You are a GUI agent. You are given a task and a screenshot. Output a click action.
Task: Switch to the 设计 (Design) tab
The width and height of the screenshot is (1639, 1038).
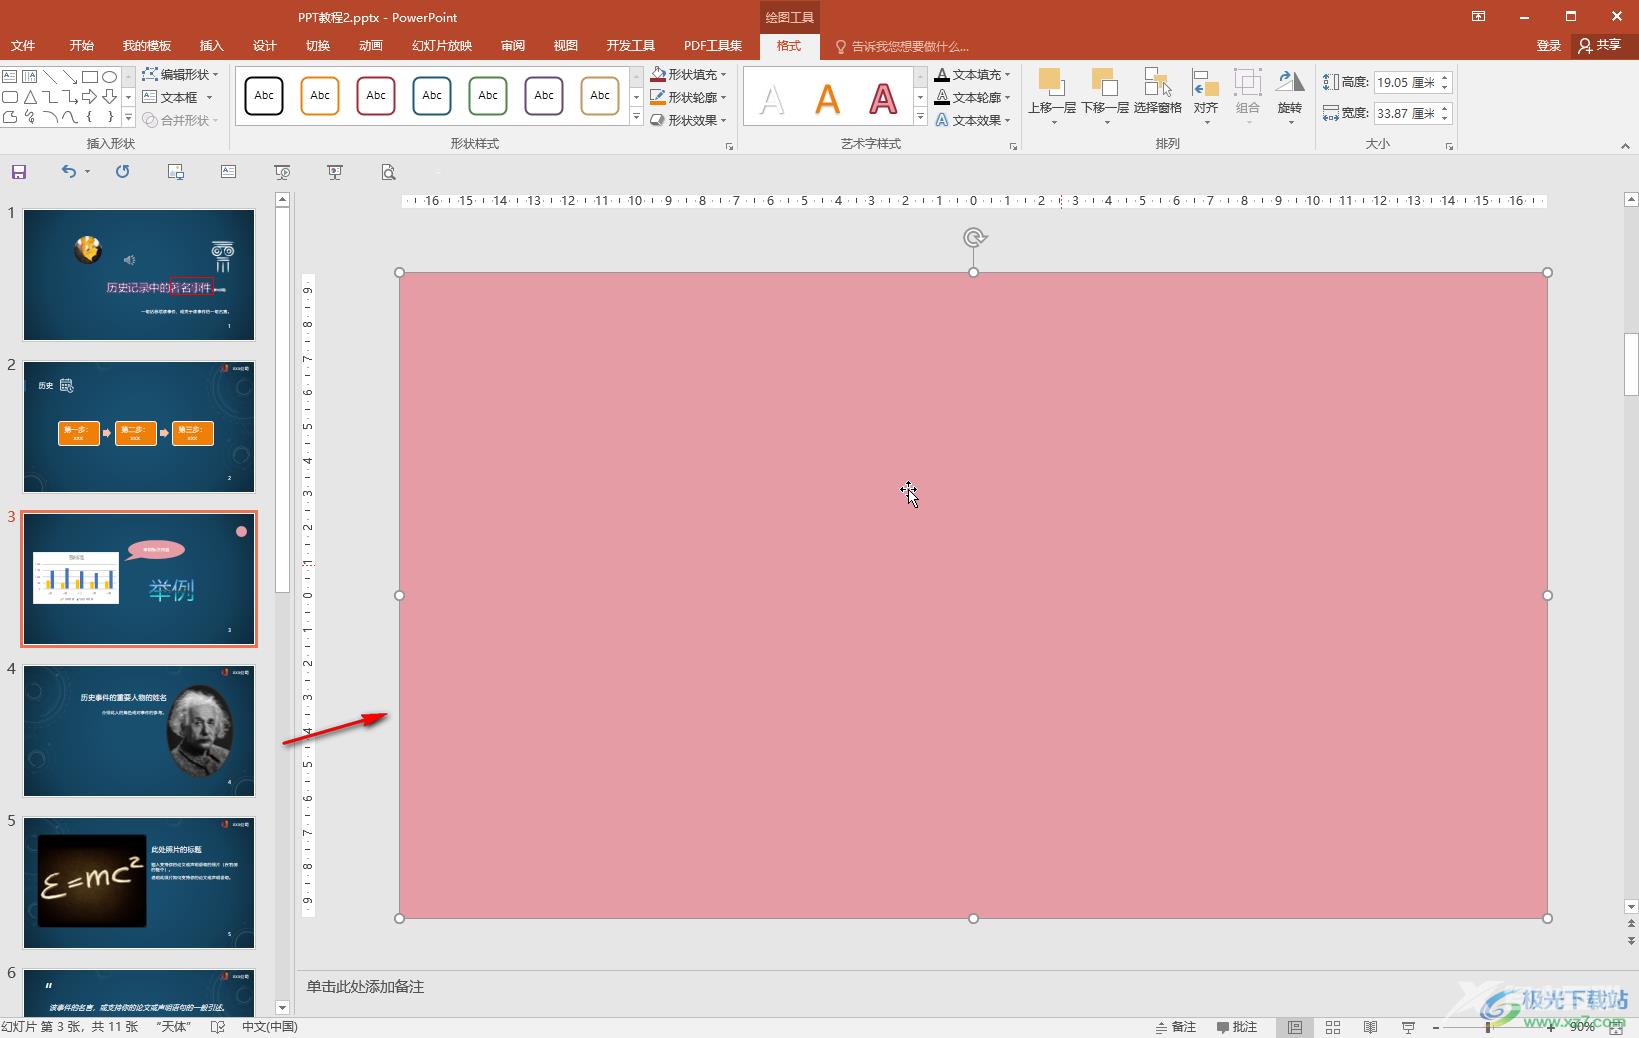click(264, 46)
